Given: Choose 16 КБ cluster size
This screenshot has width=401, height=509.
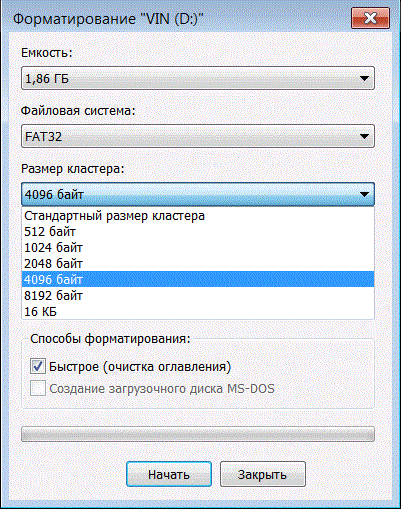Looking at the screenshot, I should pos(198,311).
